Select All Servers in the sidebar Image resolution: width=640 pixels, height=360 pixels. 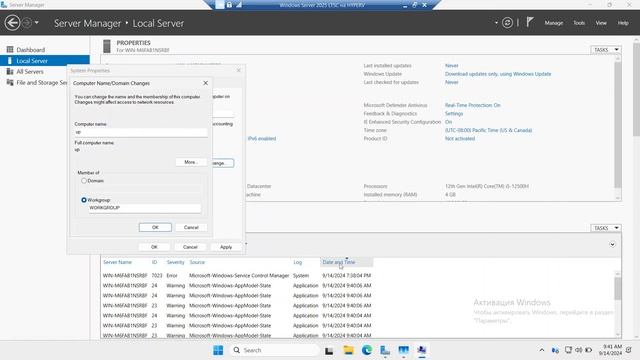(30, 71)
